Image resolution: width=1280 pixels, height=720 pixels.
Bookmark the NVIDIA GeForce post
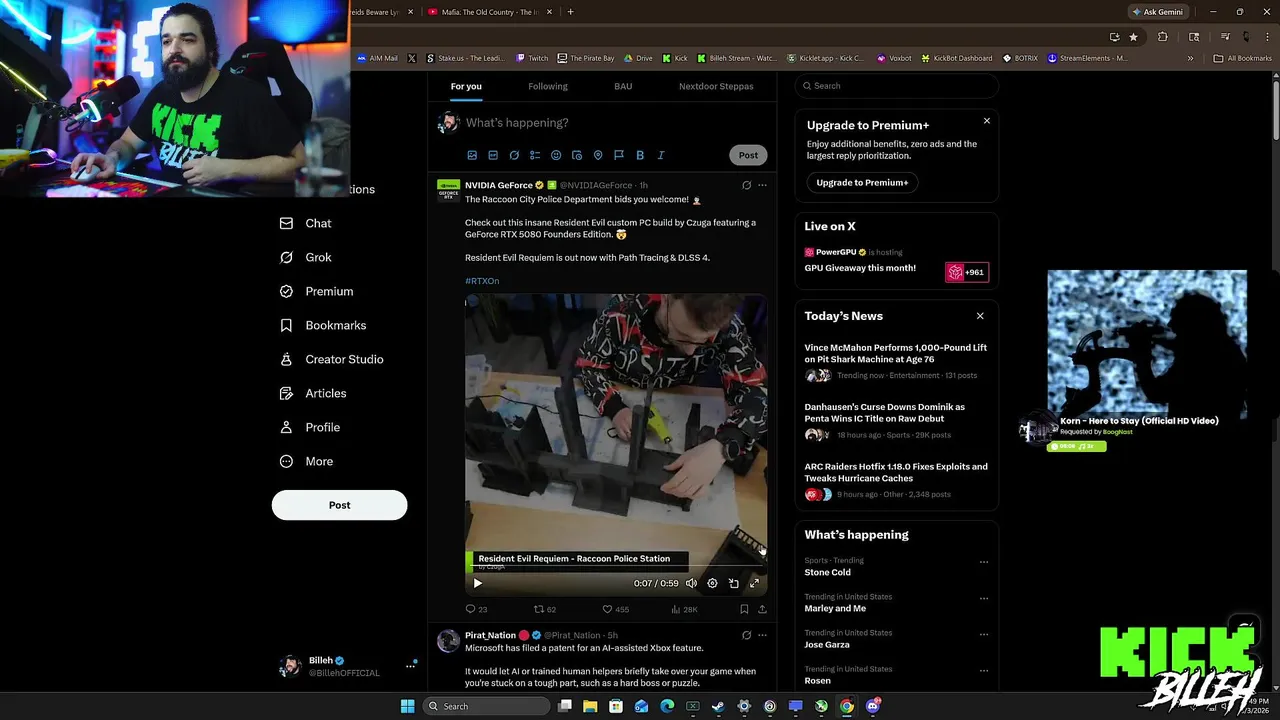pyautogui.click(x=744, y=609)
